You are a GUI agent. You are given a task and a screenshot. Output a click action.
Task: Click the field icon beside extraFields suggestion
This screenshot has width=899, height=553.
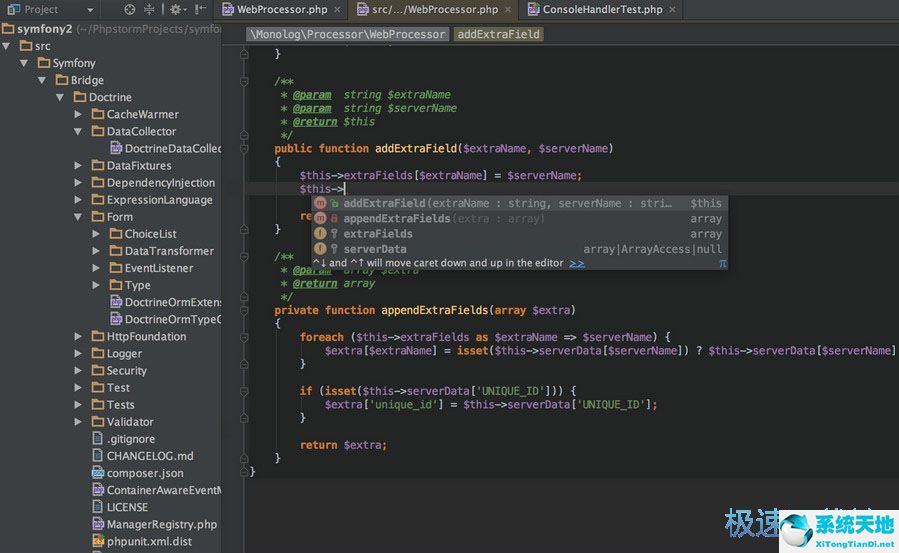tap(320, 233)
